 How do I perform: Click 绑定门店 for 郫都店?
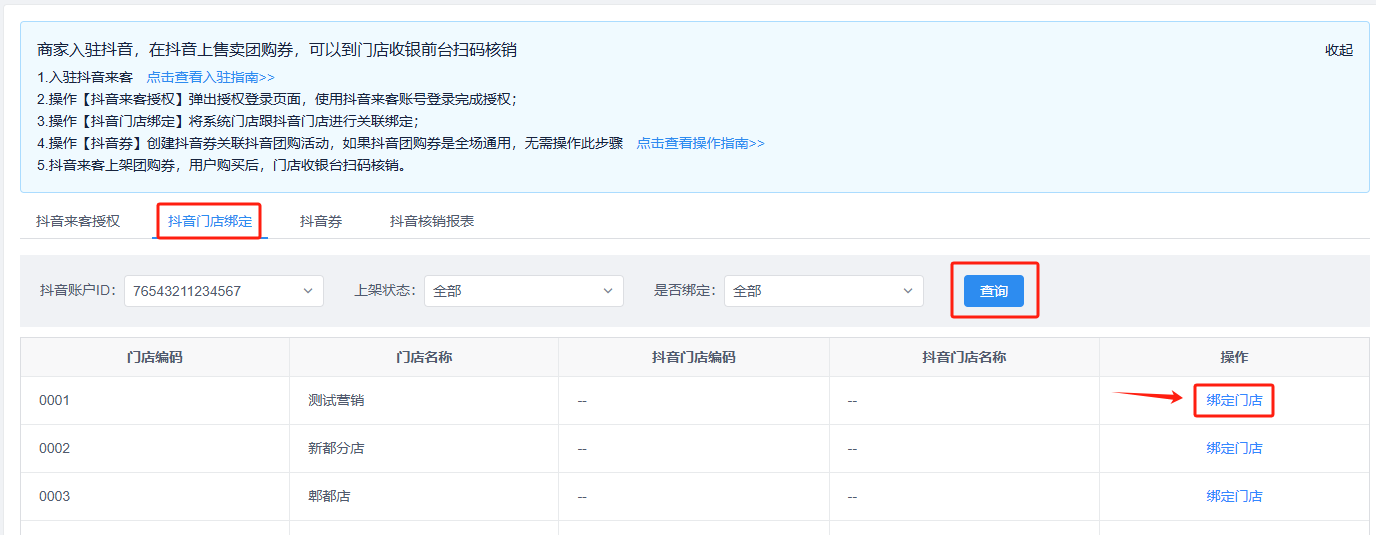tap(1234, 496)
